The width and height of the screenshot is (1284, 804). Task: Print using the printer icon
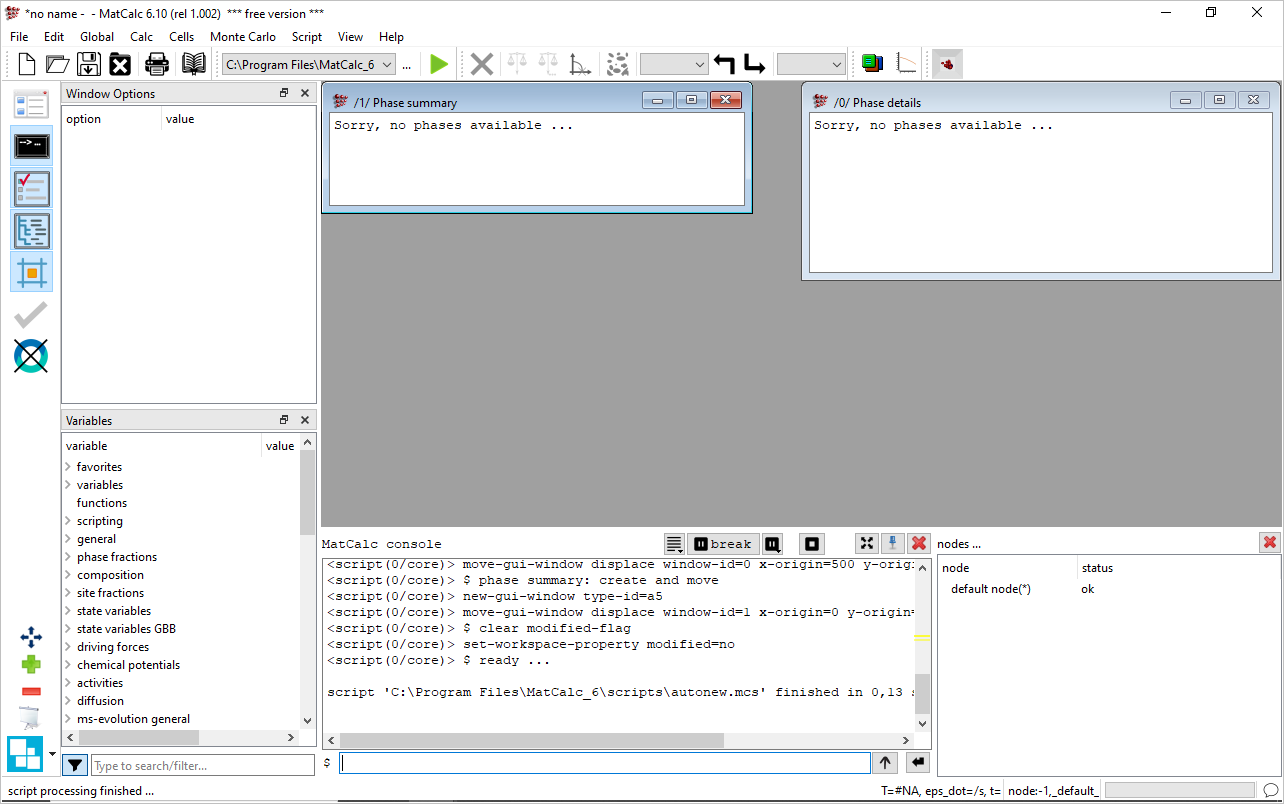157,64
